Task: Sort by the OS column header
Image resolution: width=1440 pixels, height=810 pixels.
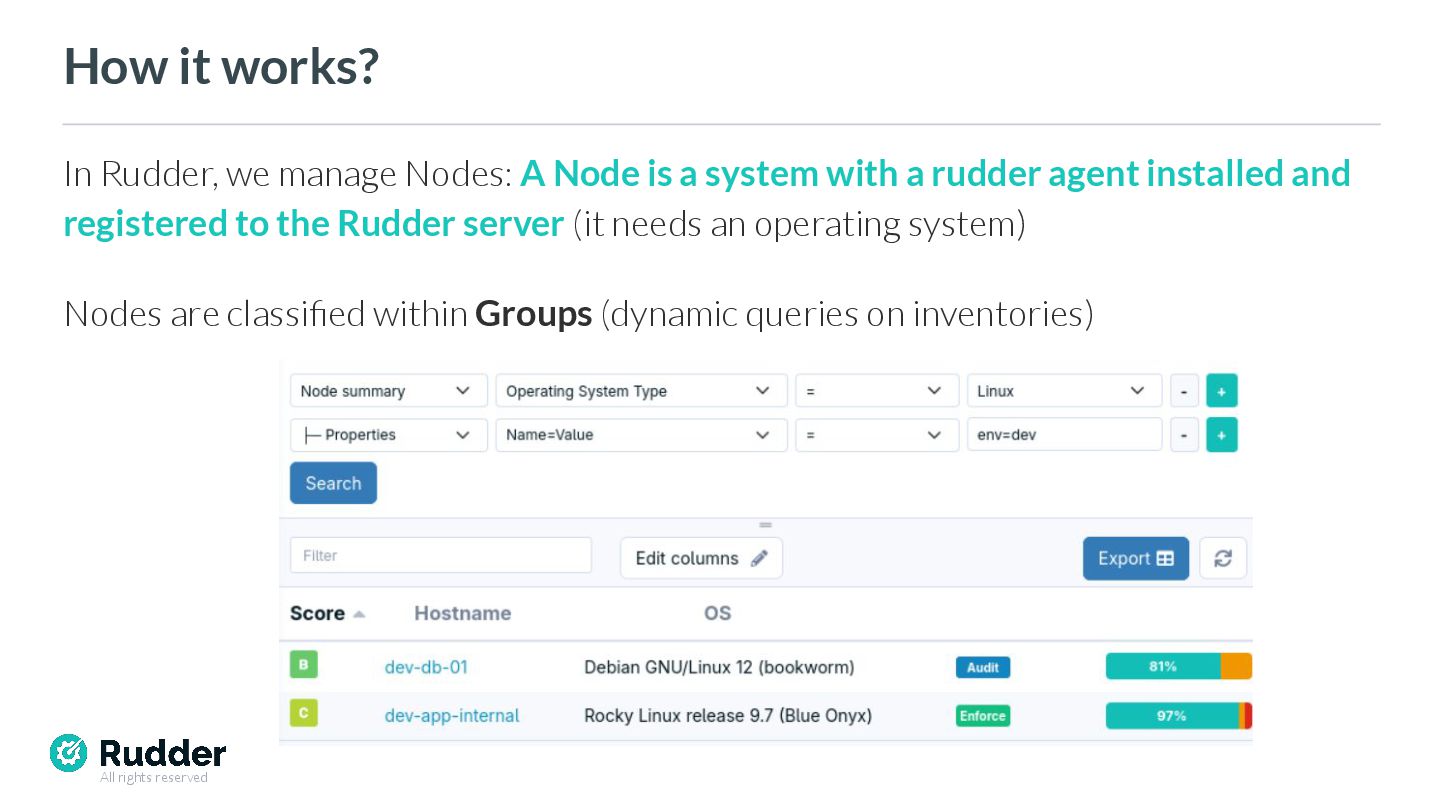Action: click(x=717, y=614)
